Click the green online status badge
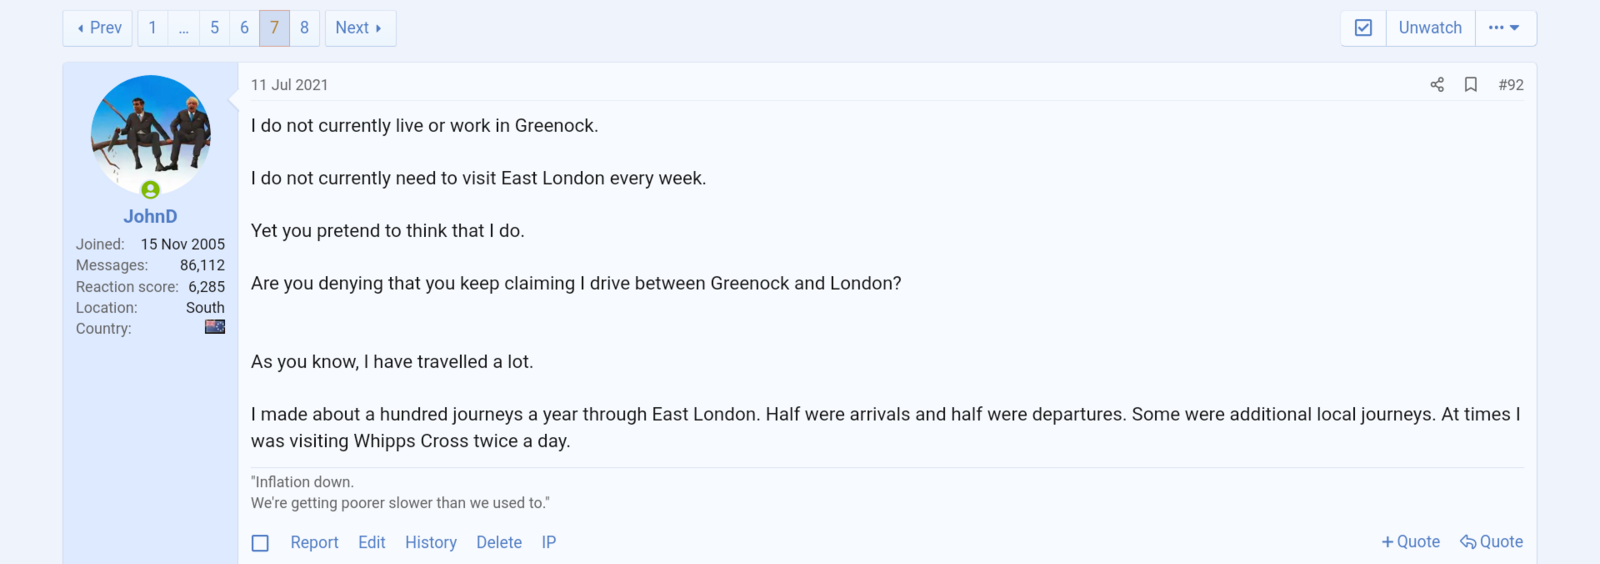 [x=150, y=190]
